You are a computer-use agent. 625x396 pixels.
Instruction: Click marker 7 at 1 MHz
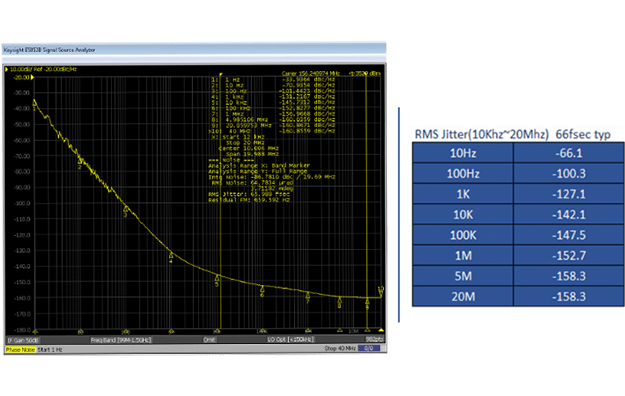(x=308, y=296)
